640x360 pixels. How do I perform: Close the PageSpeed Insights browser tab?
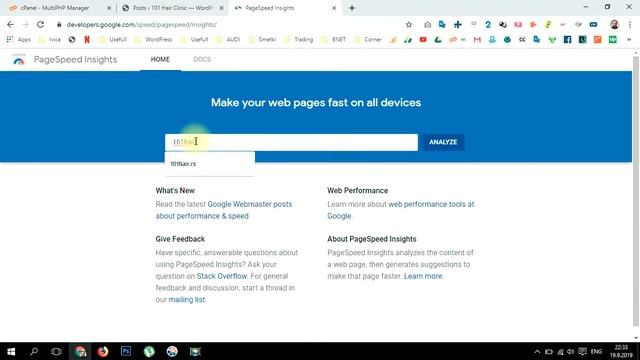333,8
